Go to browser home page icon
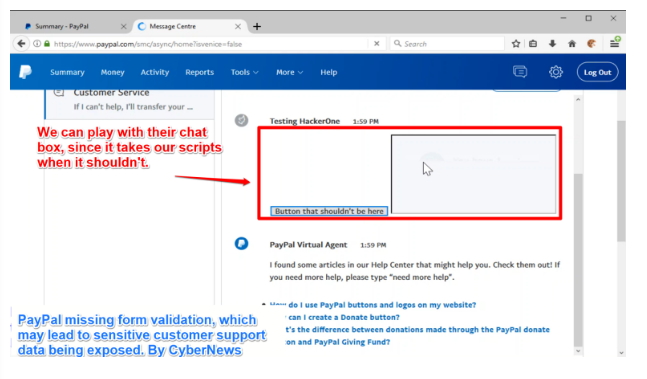This screenshot has width=647, height=379. [x=572, y=44]
